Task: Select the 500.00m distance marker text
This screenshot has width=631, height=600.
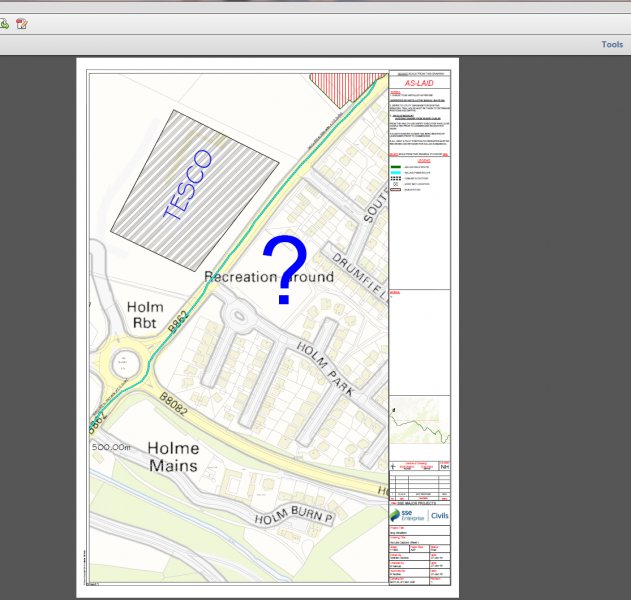Action: coord(111,447)
